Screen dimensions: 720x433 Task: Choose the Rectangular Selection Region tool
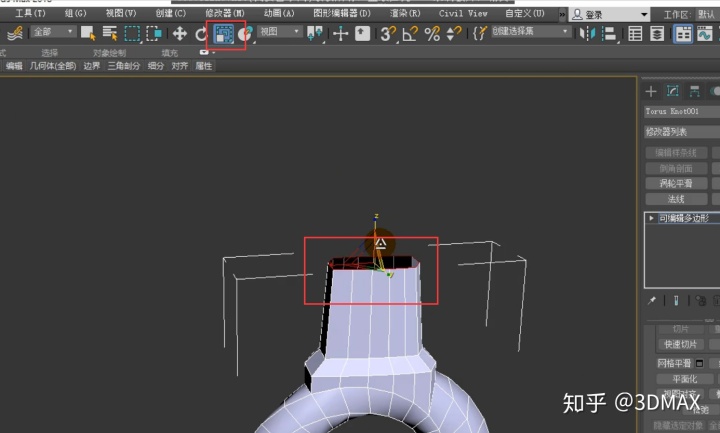click(132, 34)
